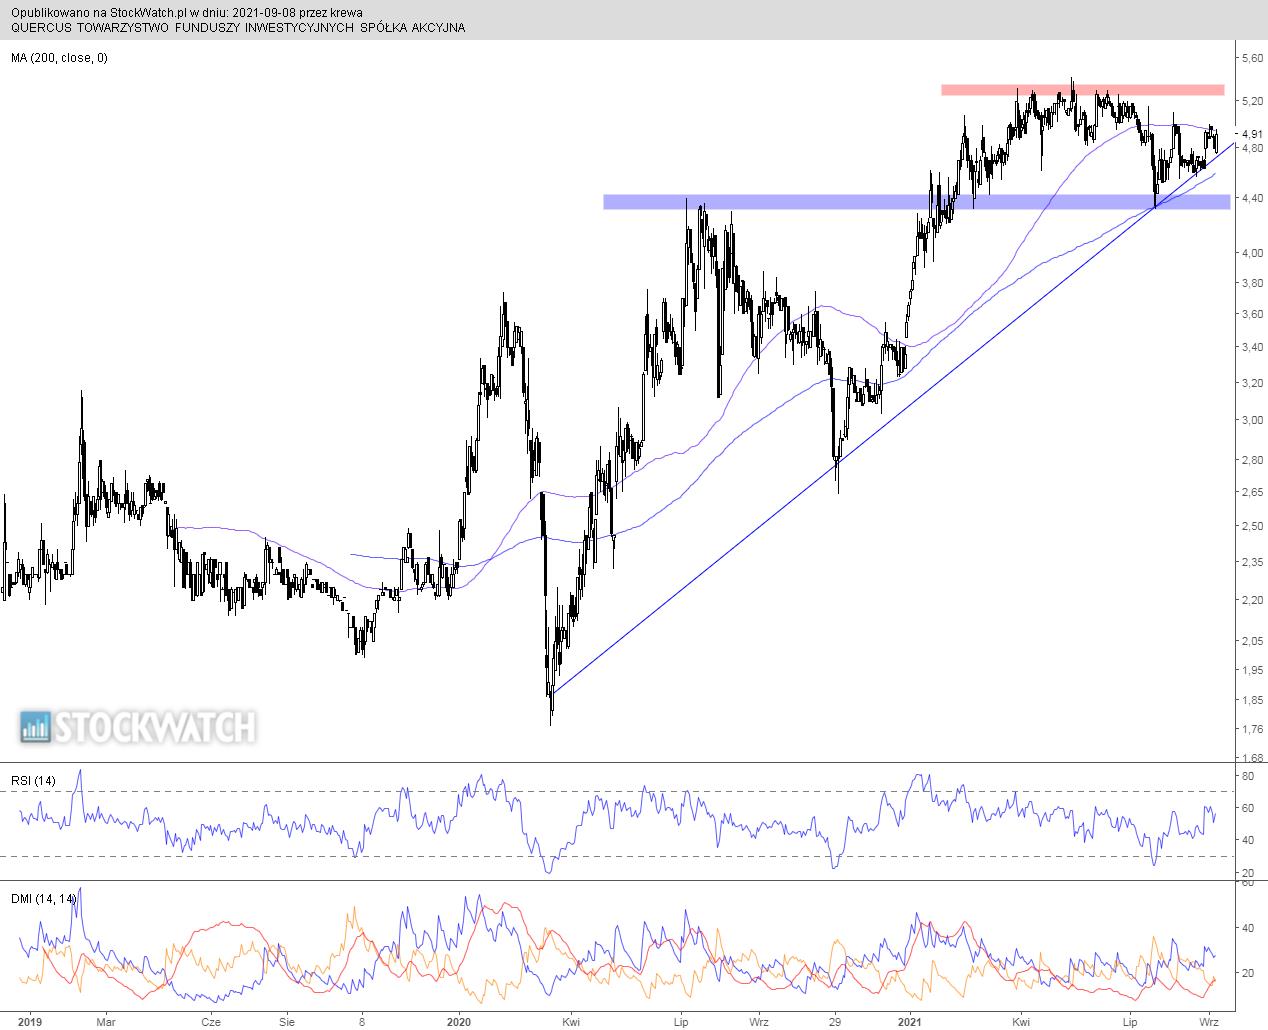The width and height of the screenshot is (1268, 1030).
Task: Click the 1,85 price axis label
Action: click(x=1250, y=700)
